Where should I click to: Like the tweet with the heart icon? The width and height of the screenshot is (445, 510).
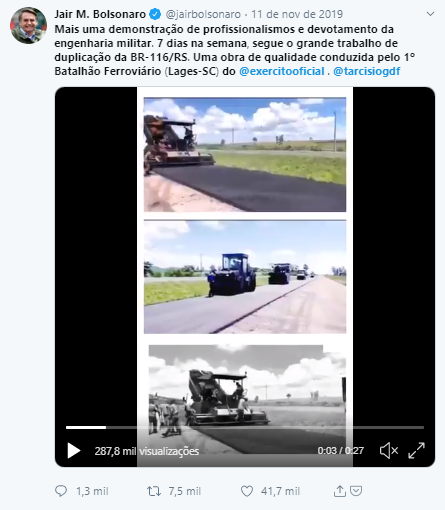(247, 491)
